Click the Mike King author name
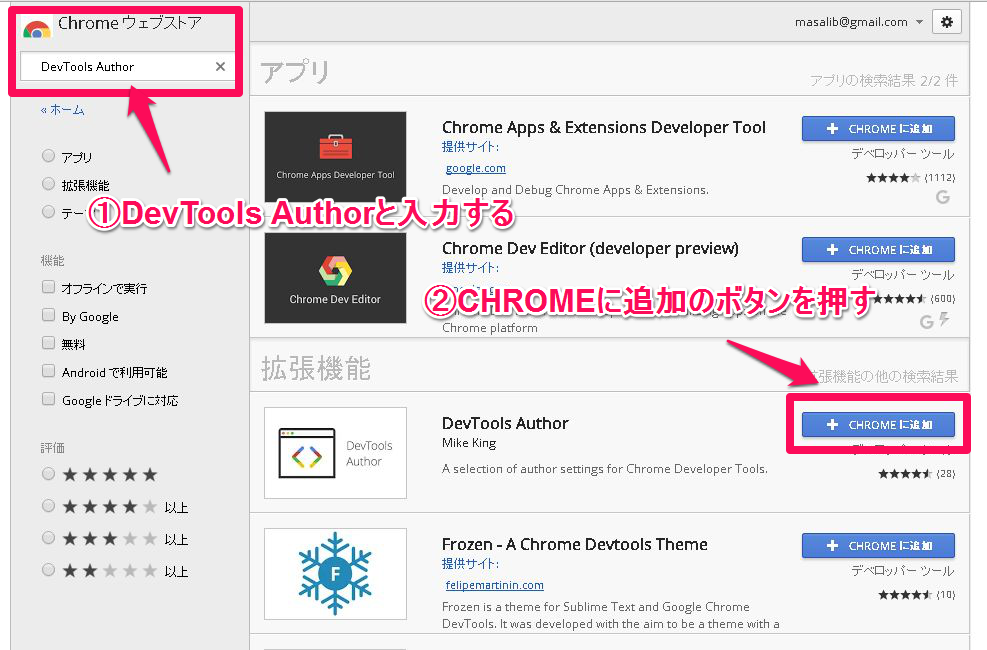Screen dimensions: 987x650 pyautogui.click(x=469, y=443)
